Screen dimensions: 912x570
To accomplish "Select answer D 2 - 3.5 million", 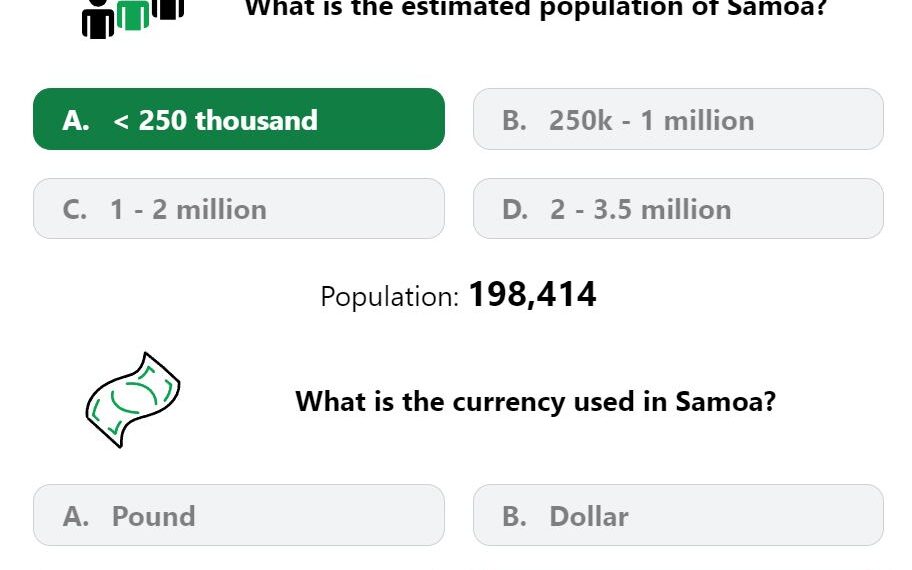I will pos(678,209).
